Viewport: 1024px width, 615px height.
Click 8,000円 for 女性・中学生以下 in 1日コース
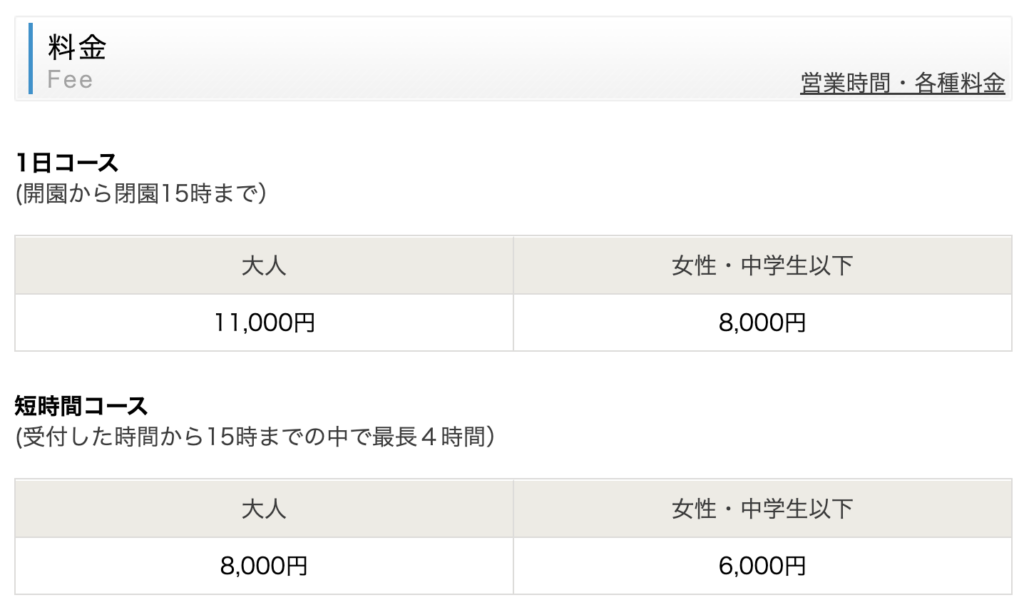coord(762,323)
